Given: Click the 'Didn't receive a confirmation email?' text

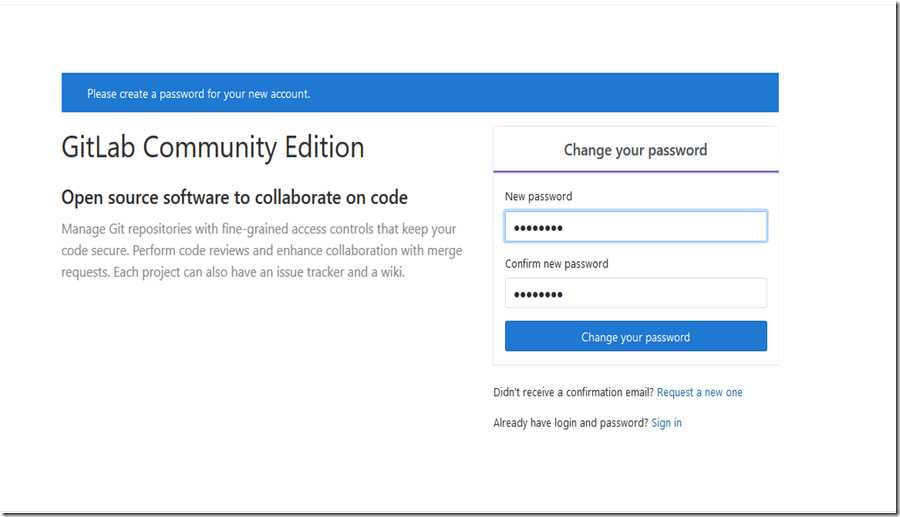Looking at the screenshot, I should (573, 392).
